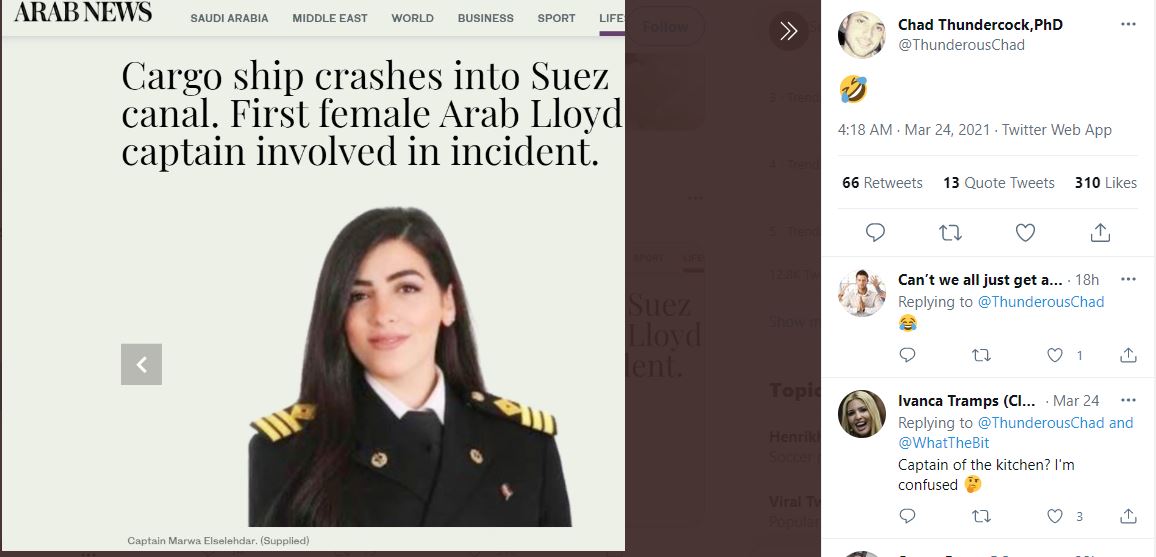Collapse the tweet sidebar with double chevron
Viewport: 1156px width, 557px height.
click(x=788, y=31)
